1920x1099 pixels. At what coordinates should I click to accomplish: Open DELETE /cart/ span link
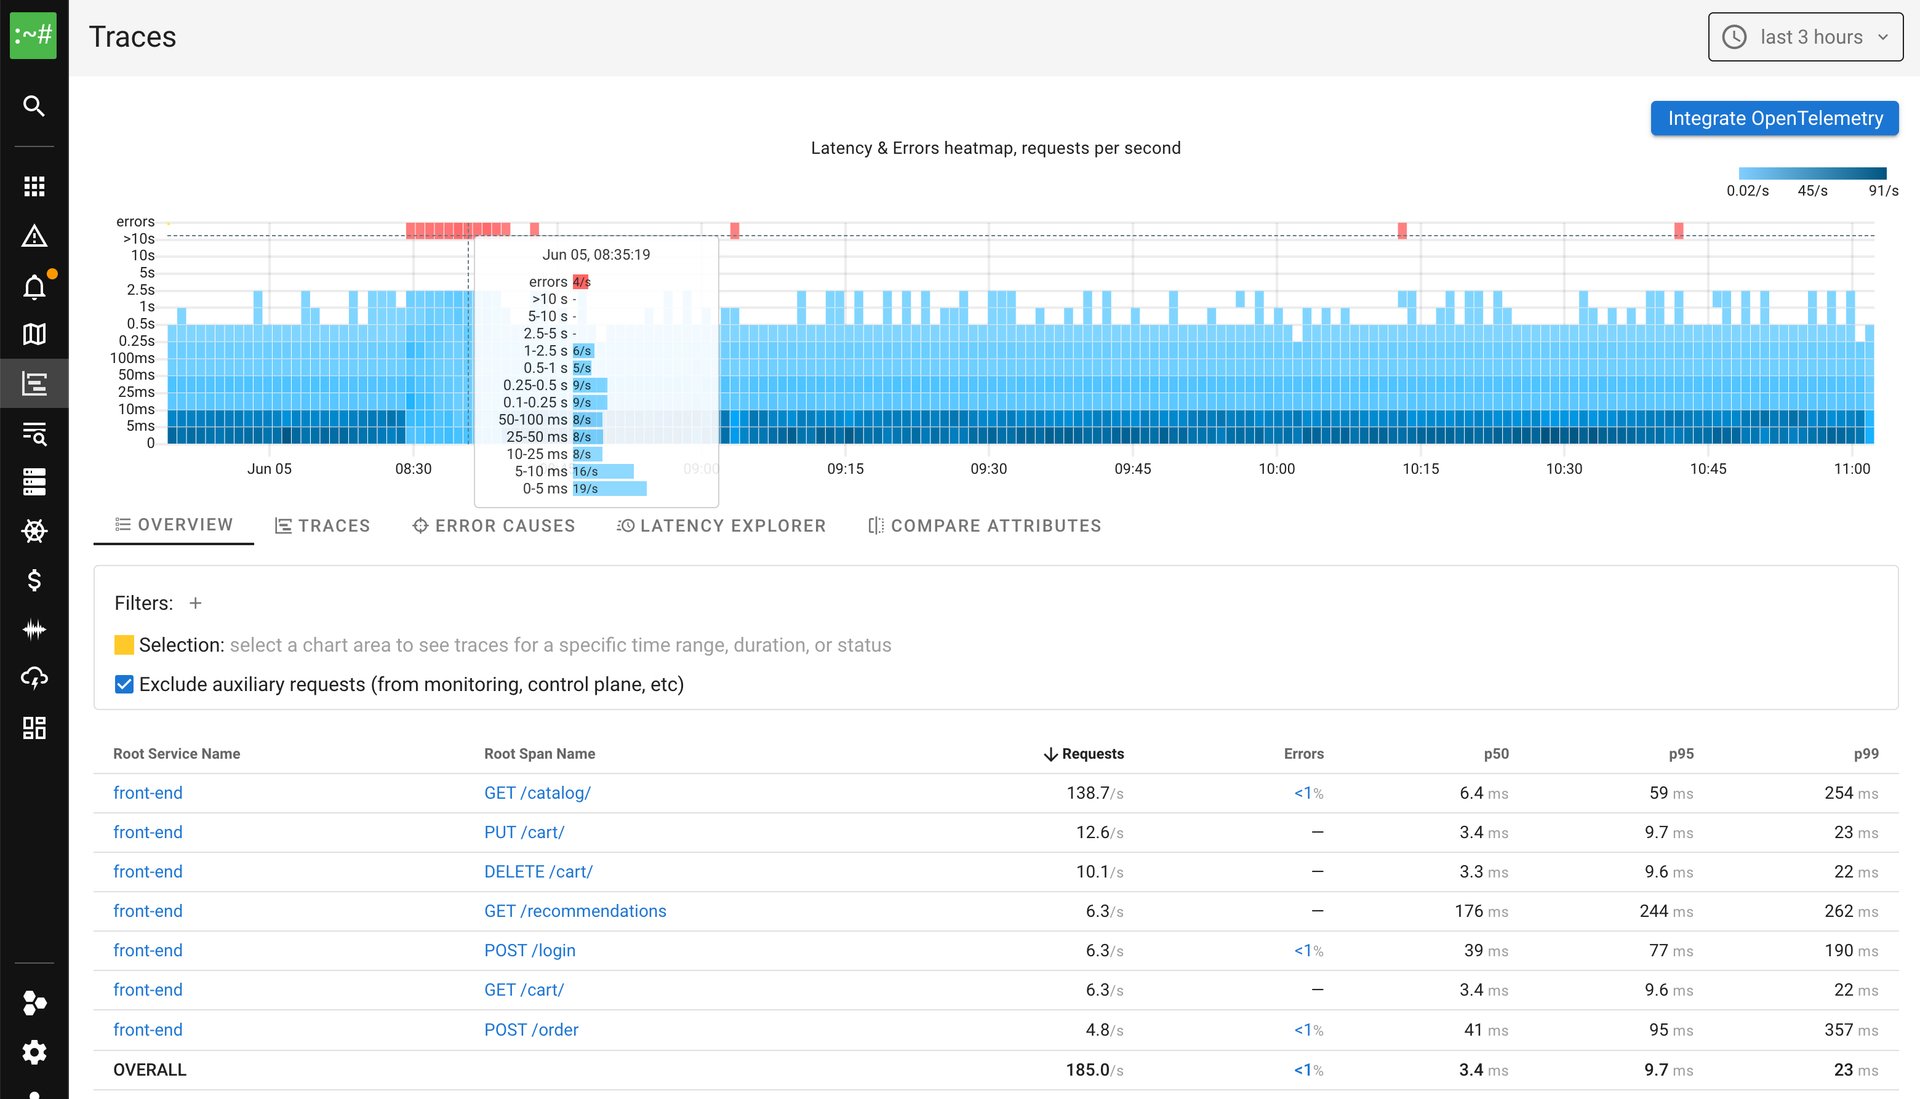538,872
